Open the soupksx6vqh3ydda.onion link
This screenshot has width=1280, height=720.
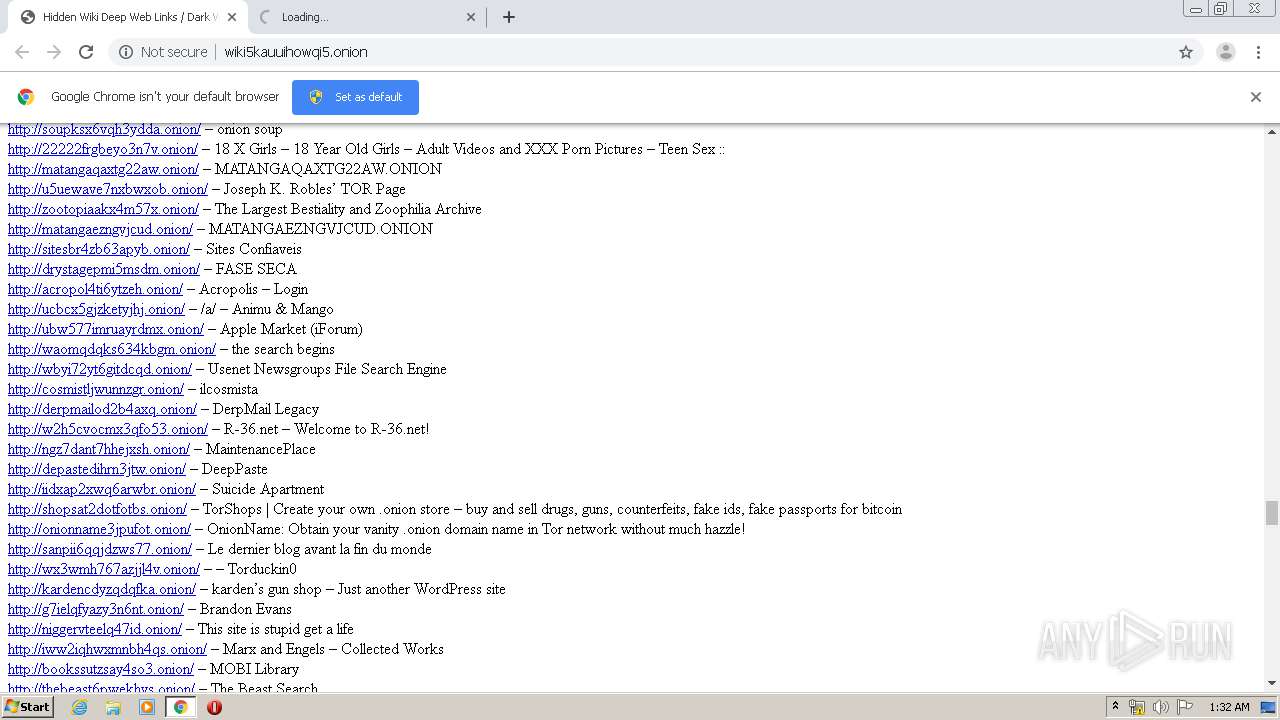click(x=104, y=129)
